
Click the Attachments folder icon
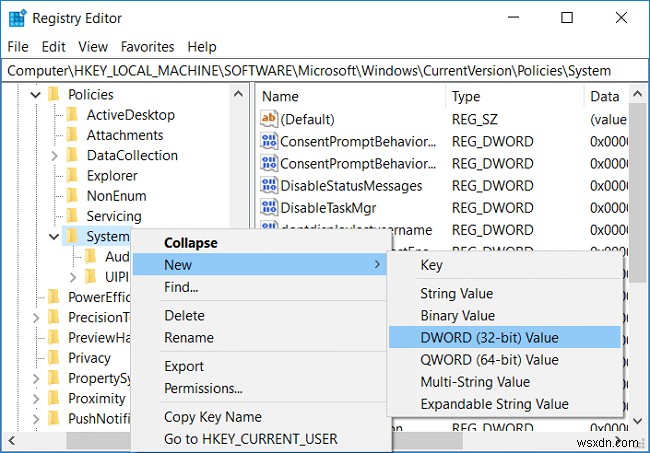[72, 135]
